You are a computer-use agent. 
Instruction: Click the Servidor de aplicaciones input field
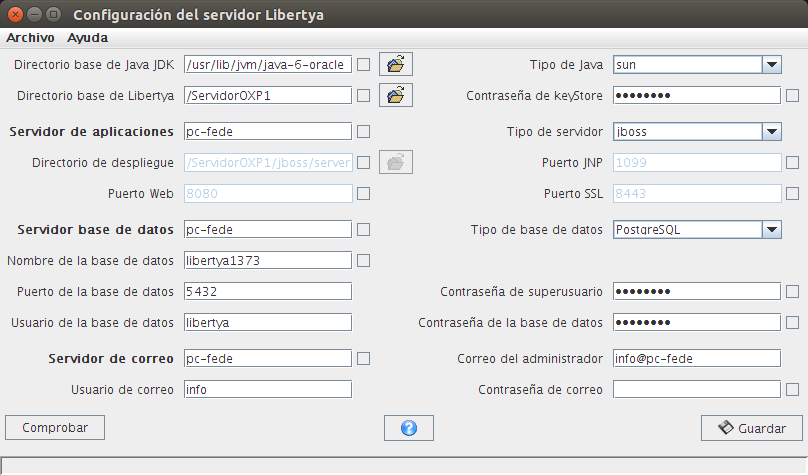tap(268, 132)
